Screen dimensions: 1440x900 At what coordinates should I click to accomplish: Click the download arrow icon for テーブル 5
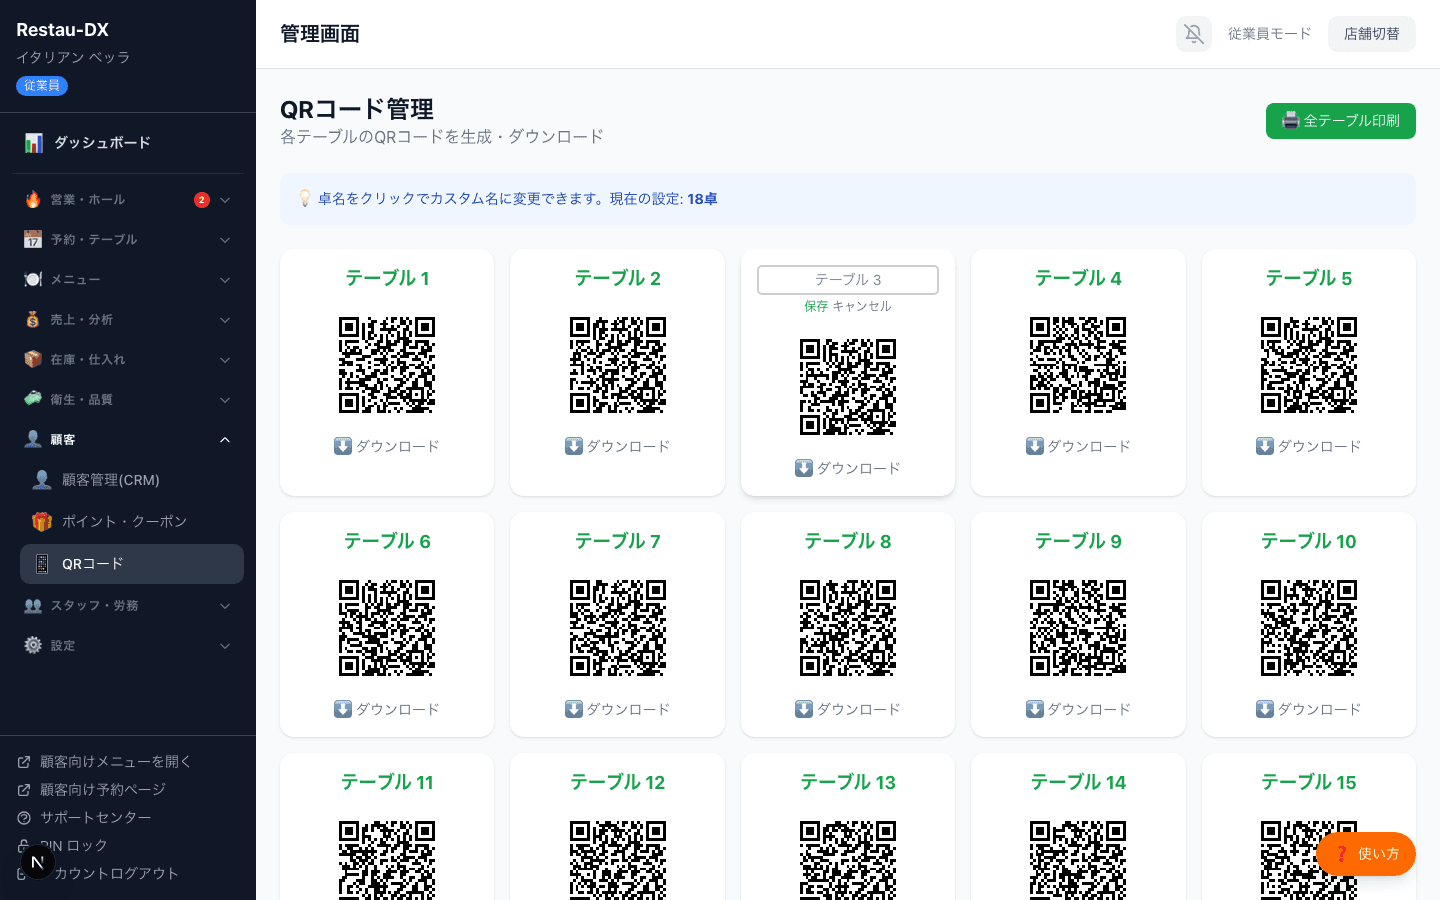coord(1265,446)
